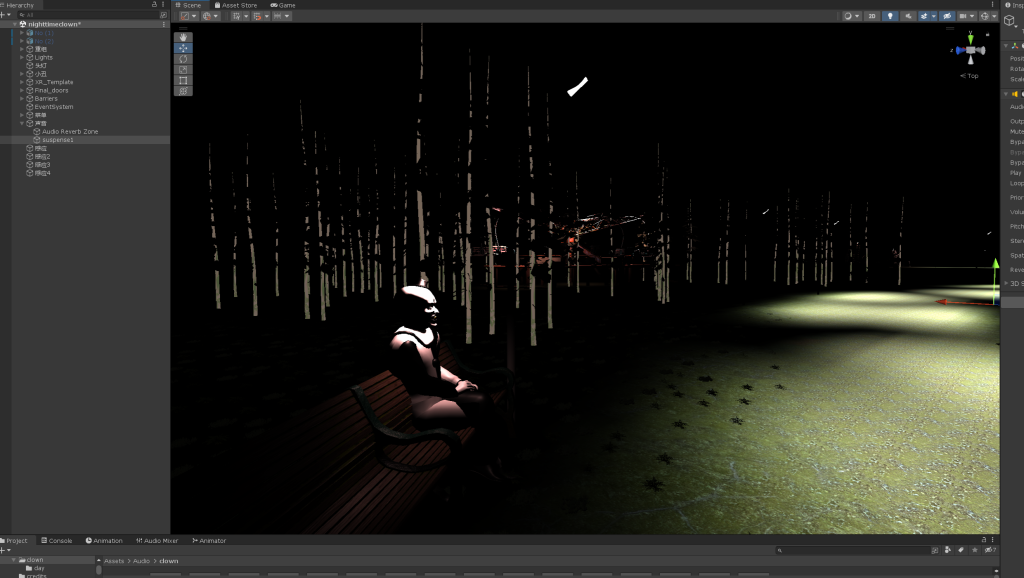The image size is (1024, 578).
Task: Expand XR_Template in Hierarchy
Action: pyautogui.click(x=22, y=82)
